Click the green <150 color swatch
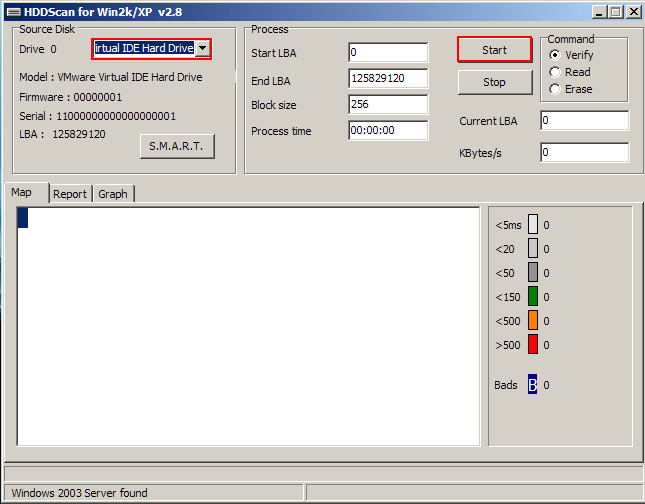 [533, 297]
